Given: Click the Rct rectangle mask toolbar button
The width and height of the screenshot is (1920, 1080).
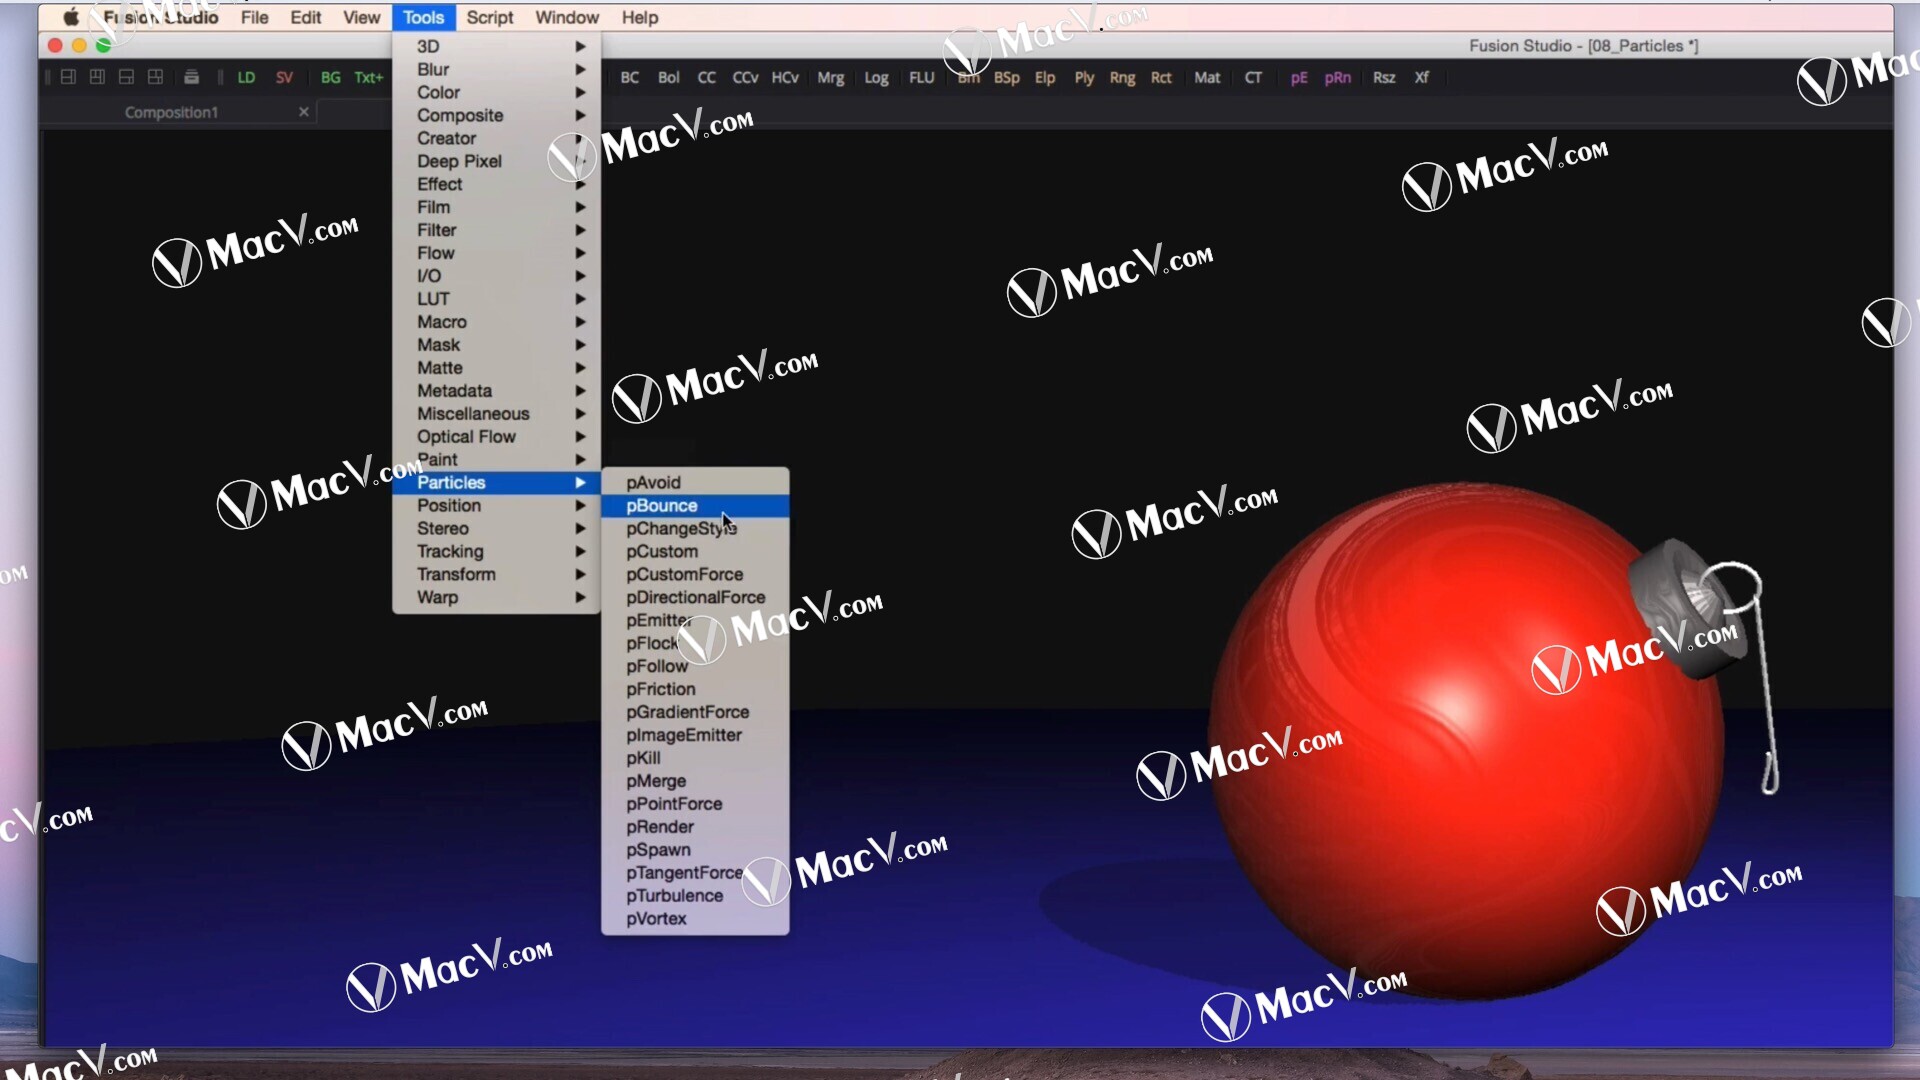Looking at the screenshot, I should pos(1161,78).
